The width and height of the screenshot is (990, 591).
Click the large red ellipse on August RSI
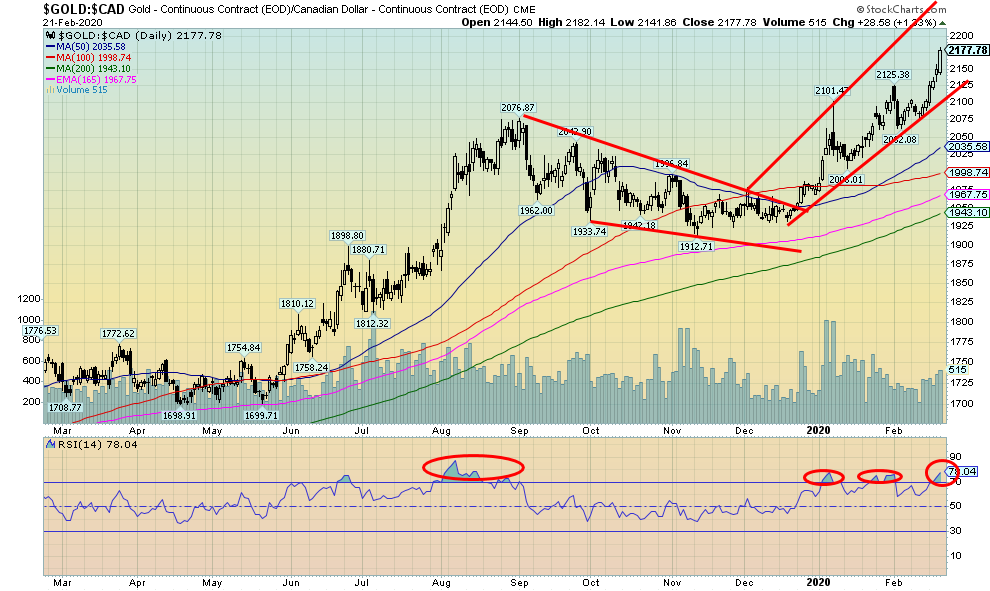472,467
